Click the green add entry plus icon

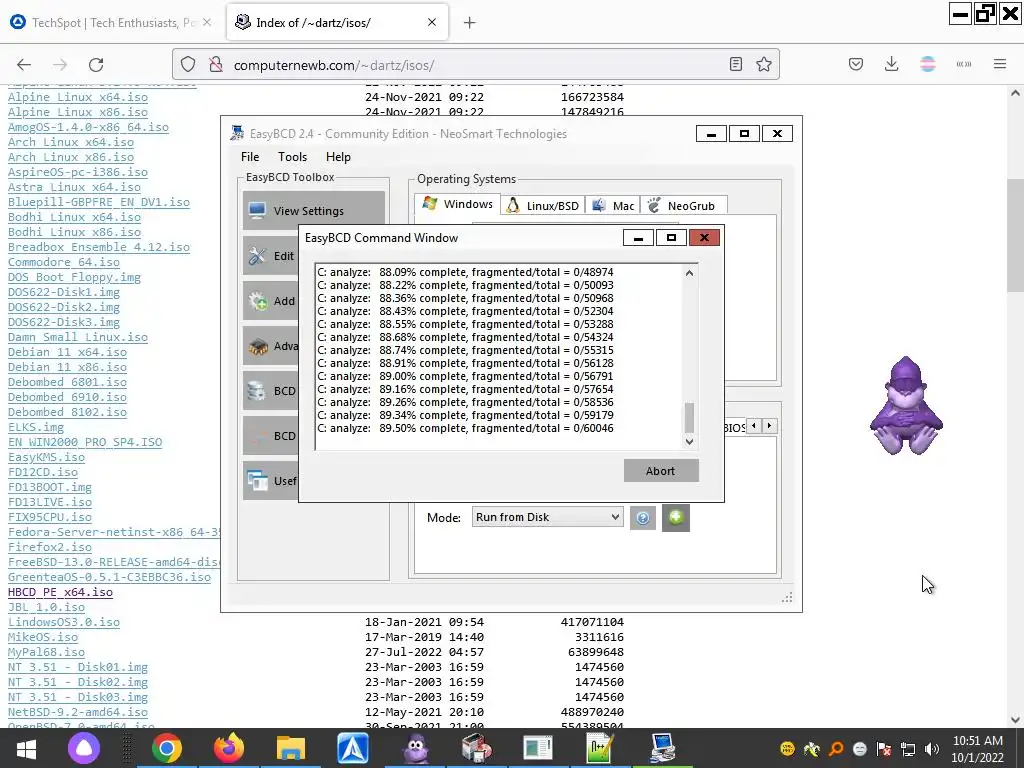click(x=676, y=518)
